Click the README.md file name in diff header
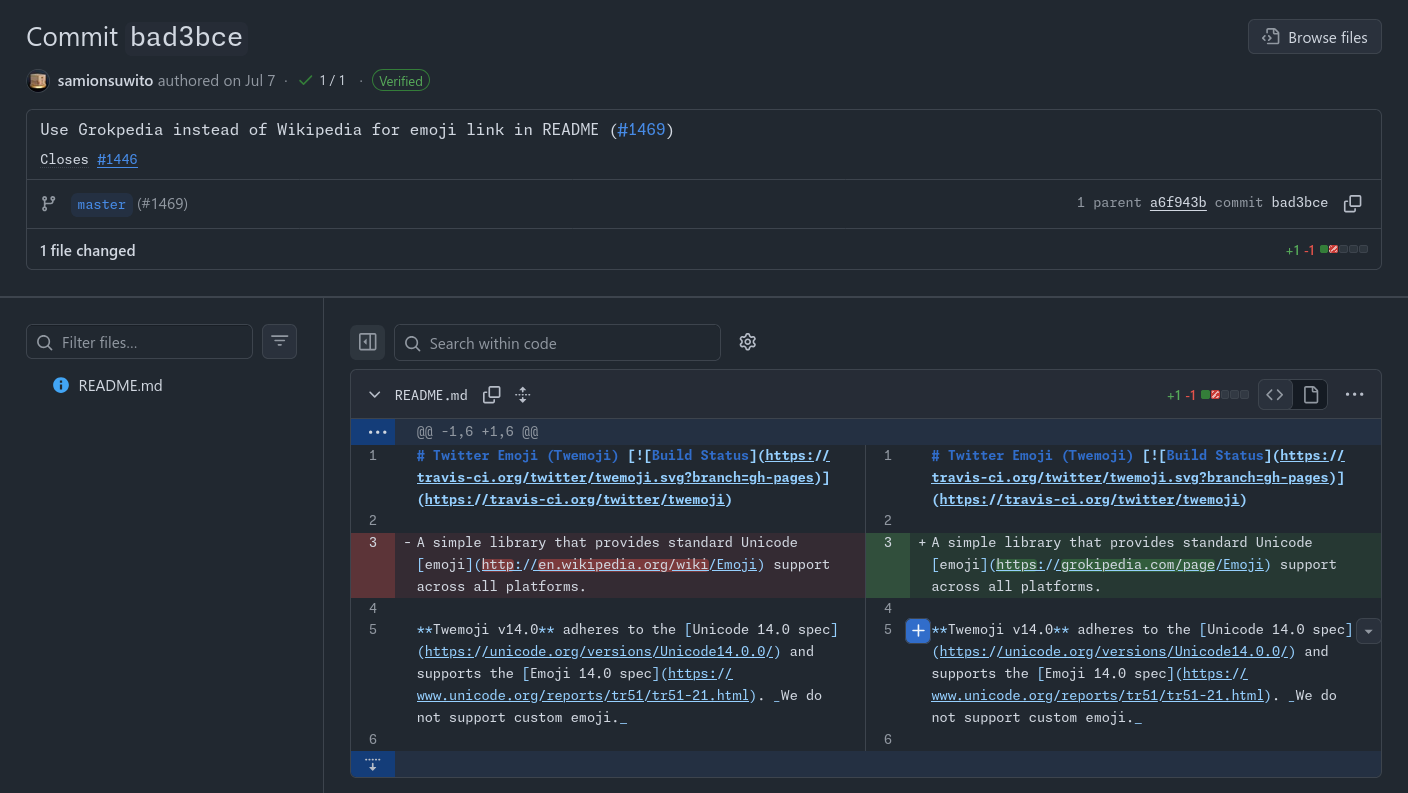The image size is (1408, 793). [431, 395]
